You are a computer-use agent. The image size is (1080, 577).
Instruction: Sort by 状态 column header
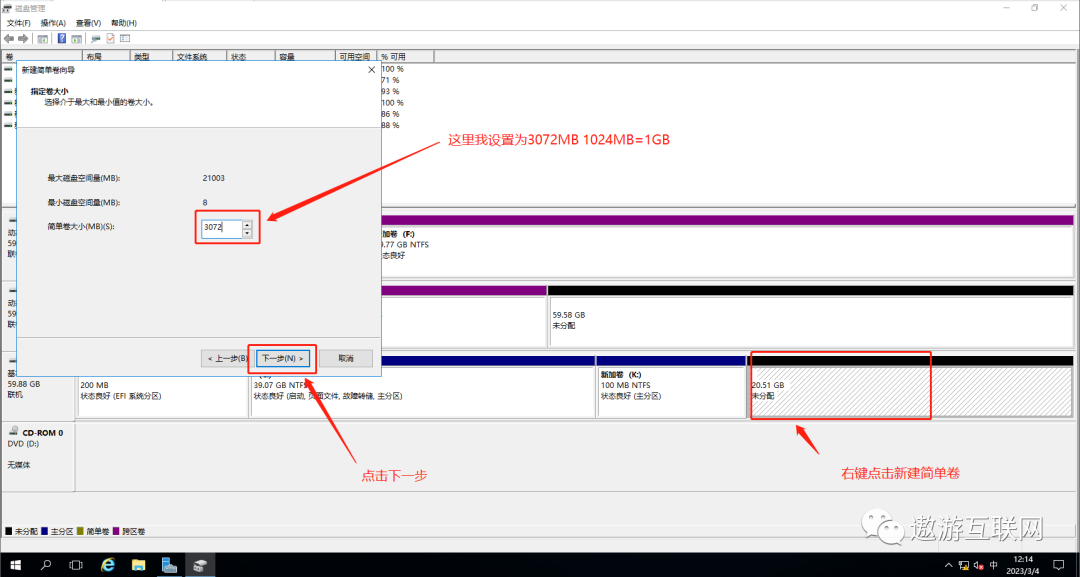[251, 56]
